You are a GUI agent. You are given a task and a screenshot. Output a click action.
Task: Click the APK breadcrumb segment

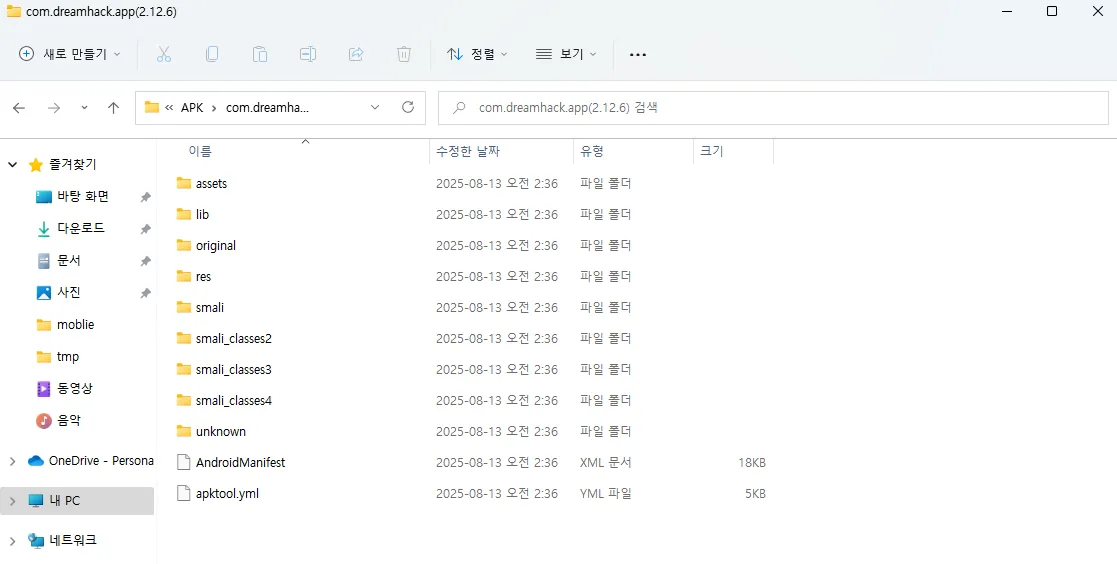192,108
